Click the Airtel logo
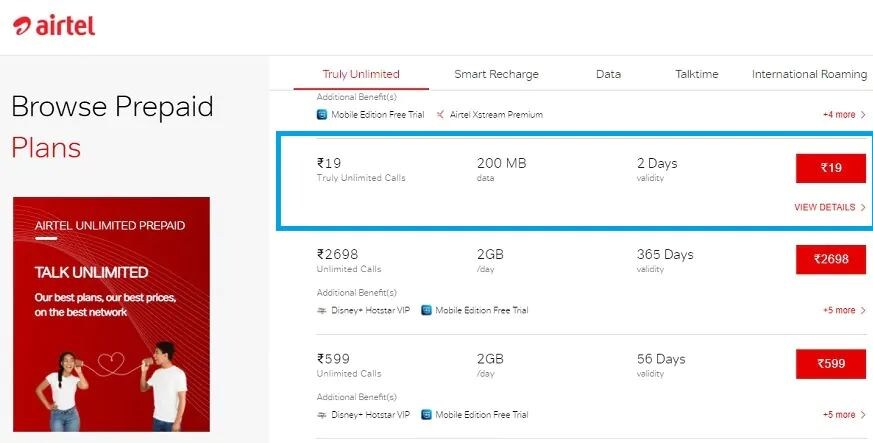 [54, 26]
